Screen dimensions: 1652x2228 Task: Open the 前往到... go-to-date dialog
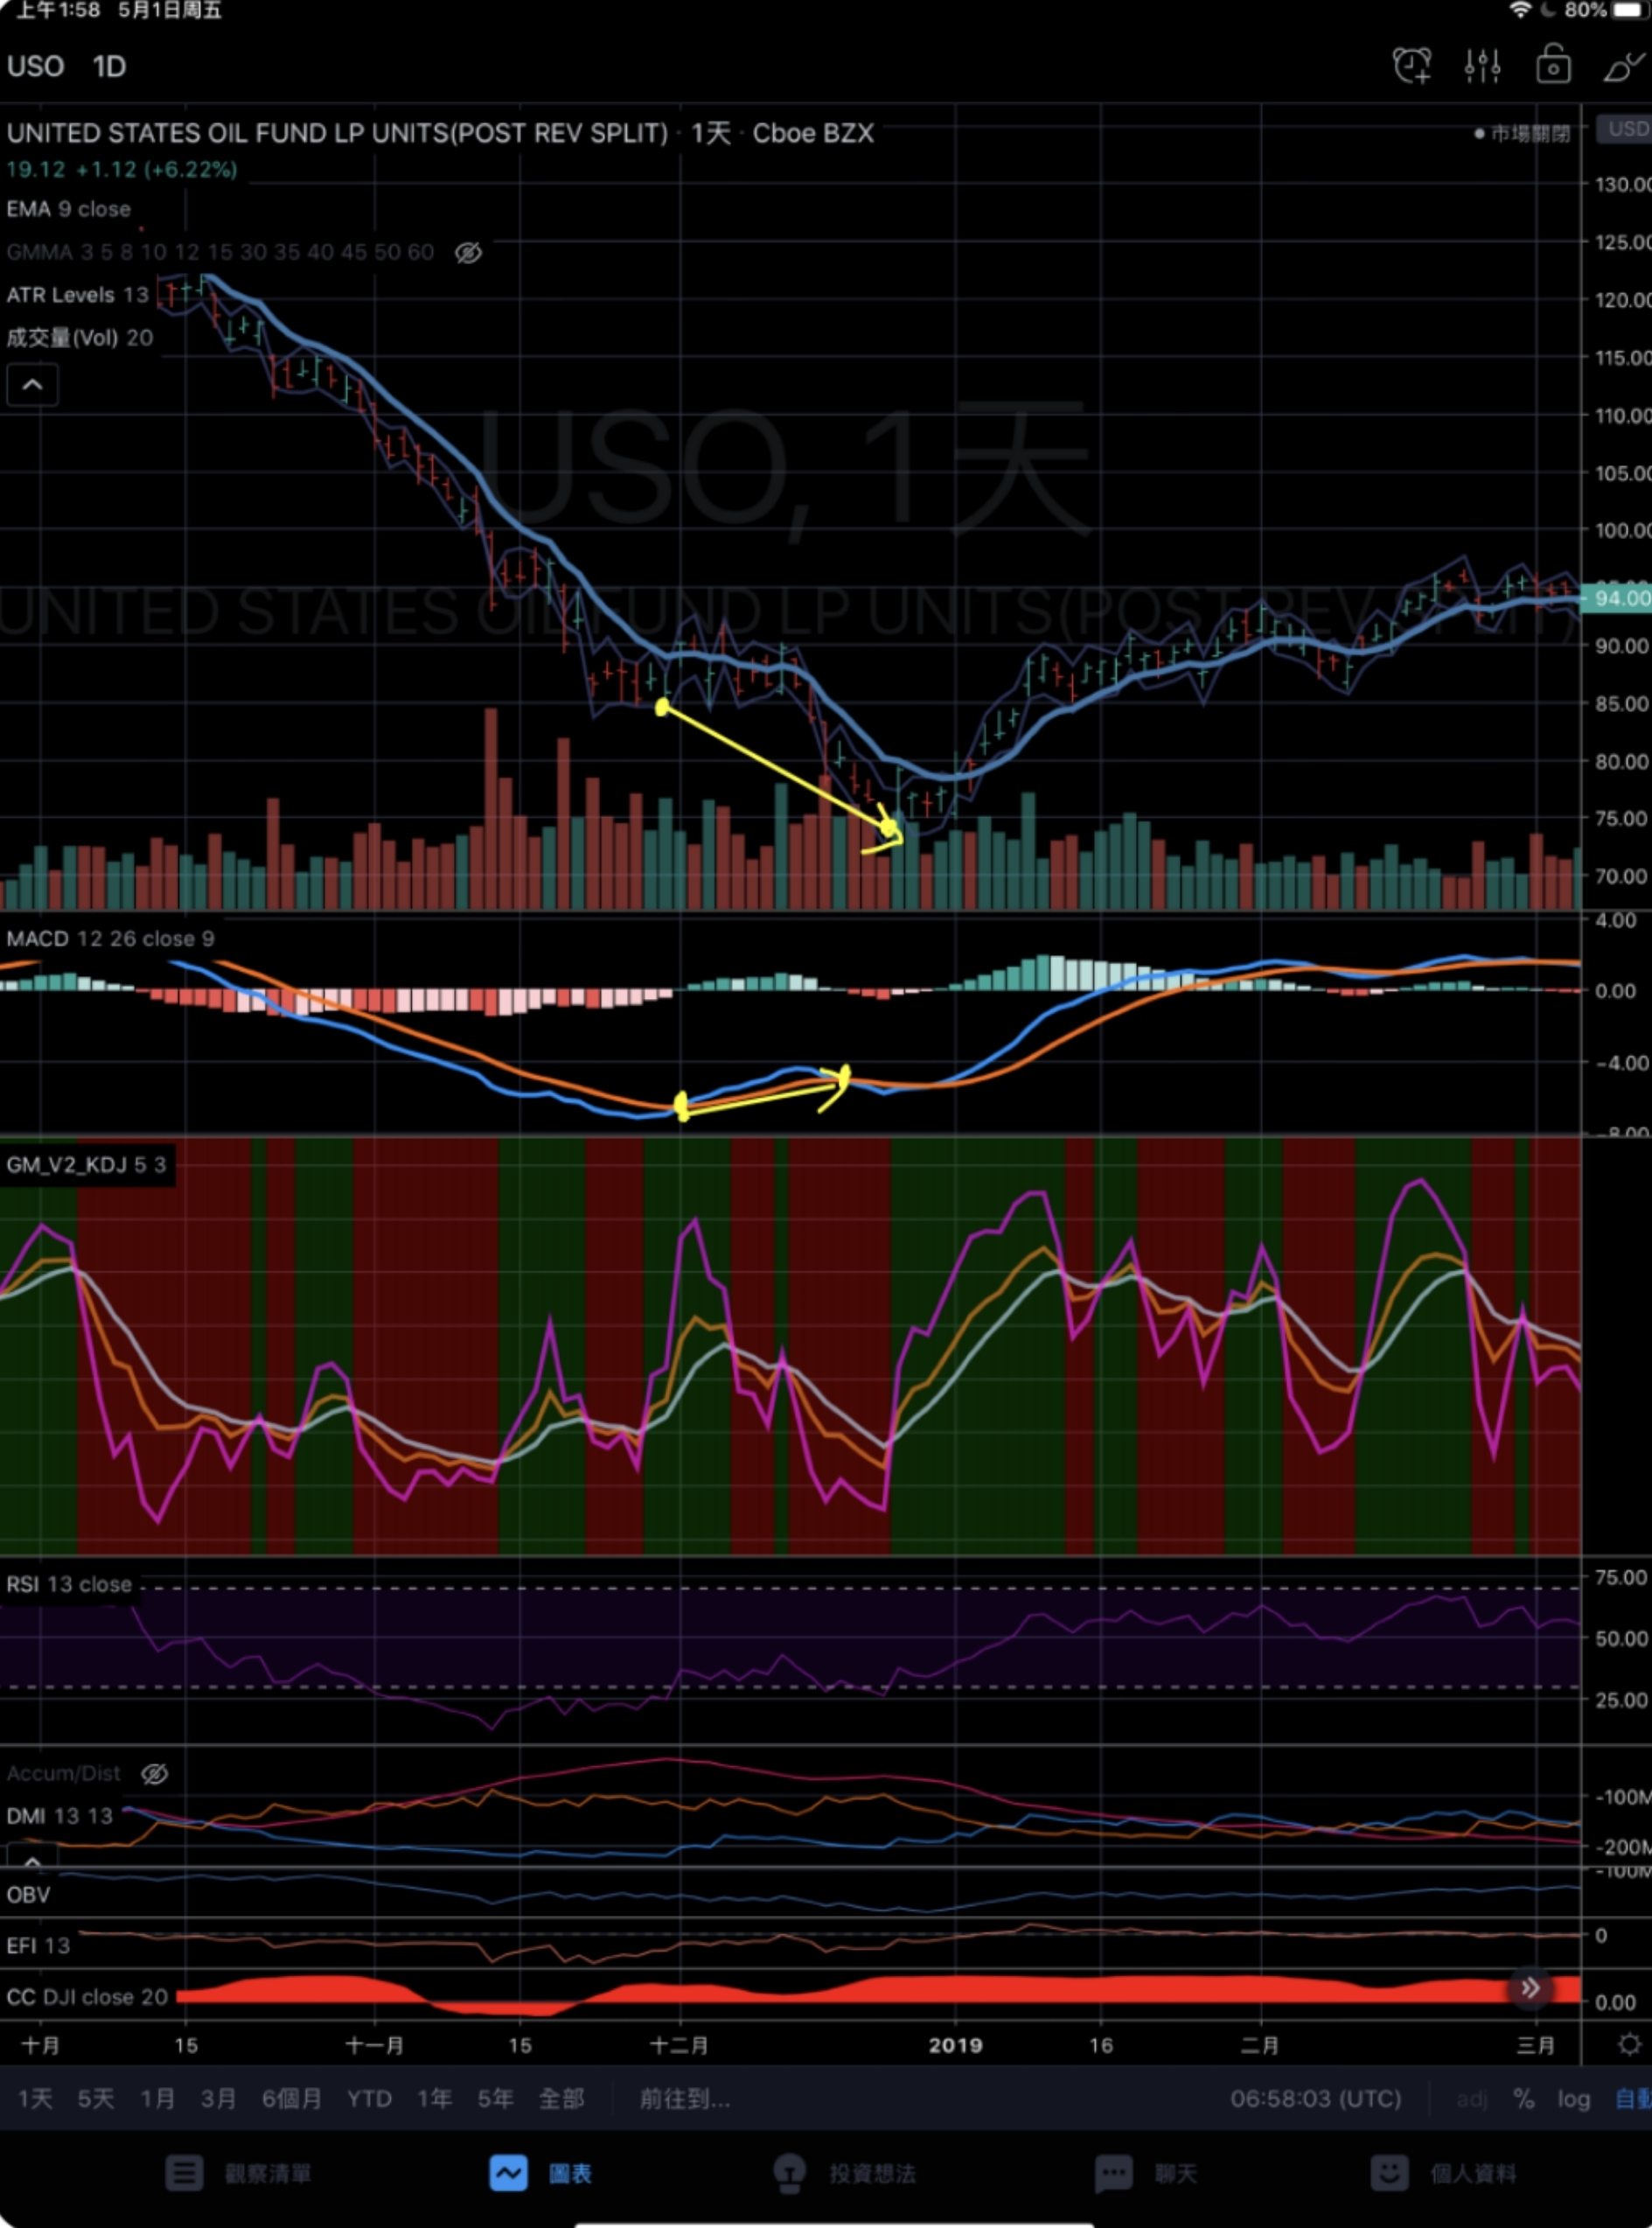pyautogui.click(x=685, y=2098)
